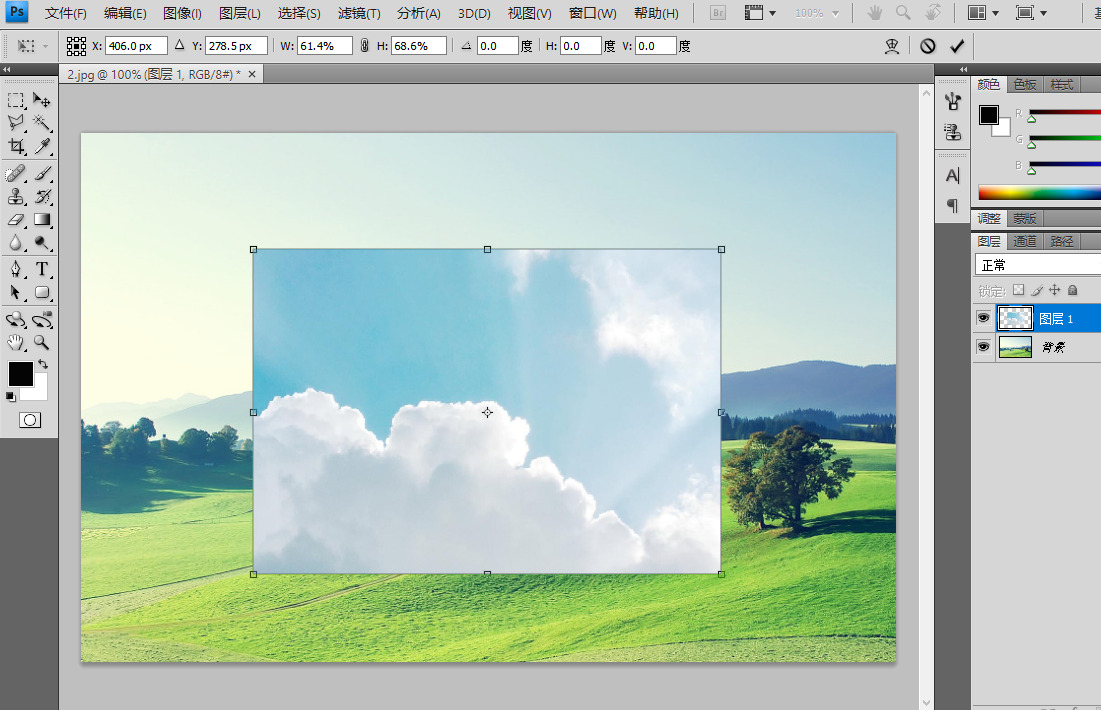The image size is (1101, 710).
Task: Switch to warp mode in options bar
Action: coord(892,46)
